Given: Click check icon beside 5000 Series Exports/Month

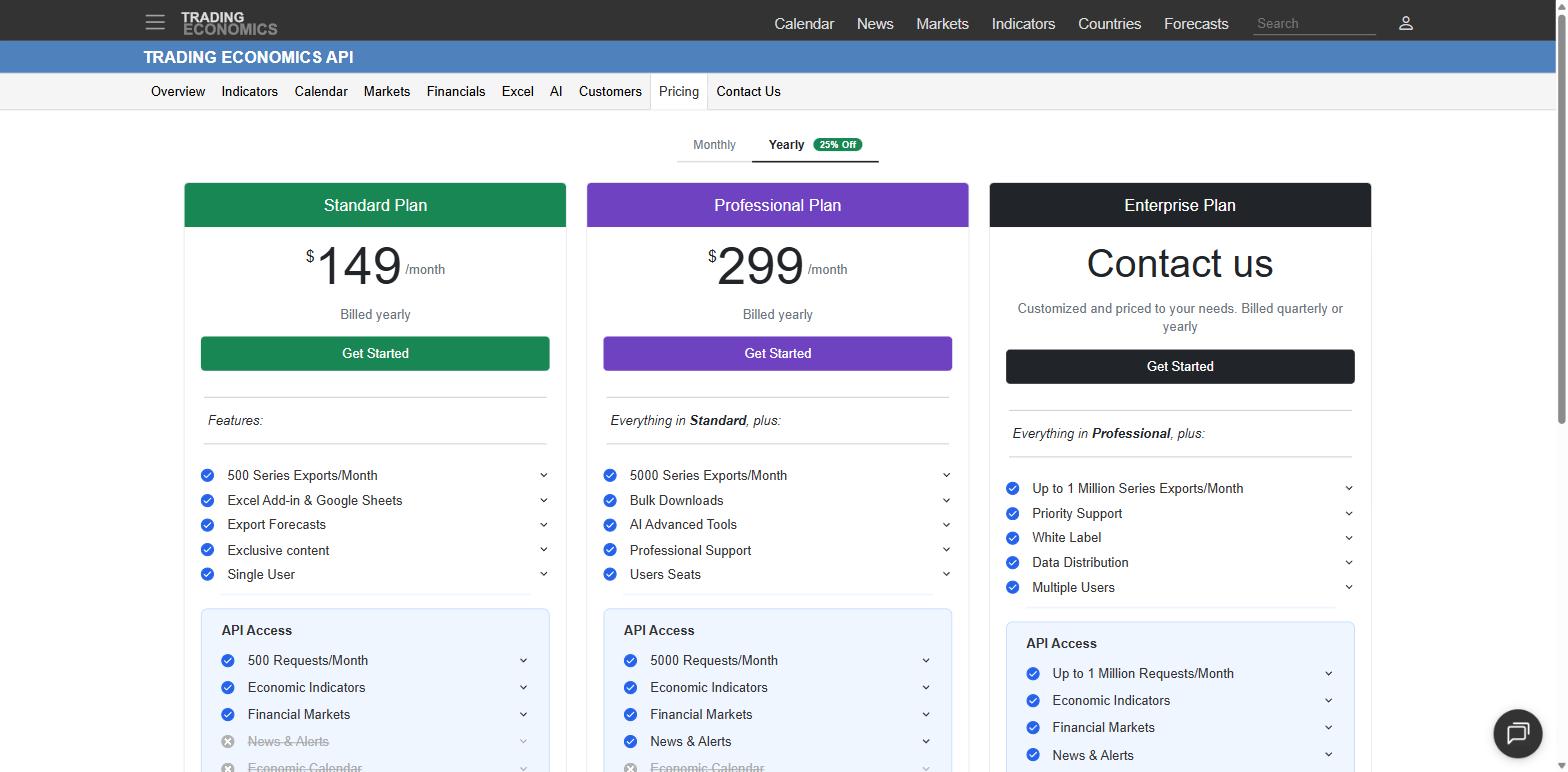Looking at the screenshot, I should 610,475.
